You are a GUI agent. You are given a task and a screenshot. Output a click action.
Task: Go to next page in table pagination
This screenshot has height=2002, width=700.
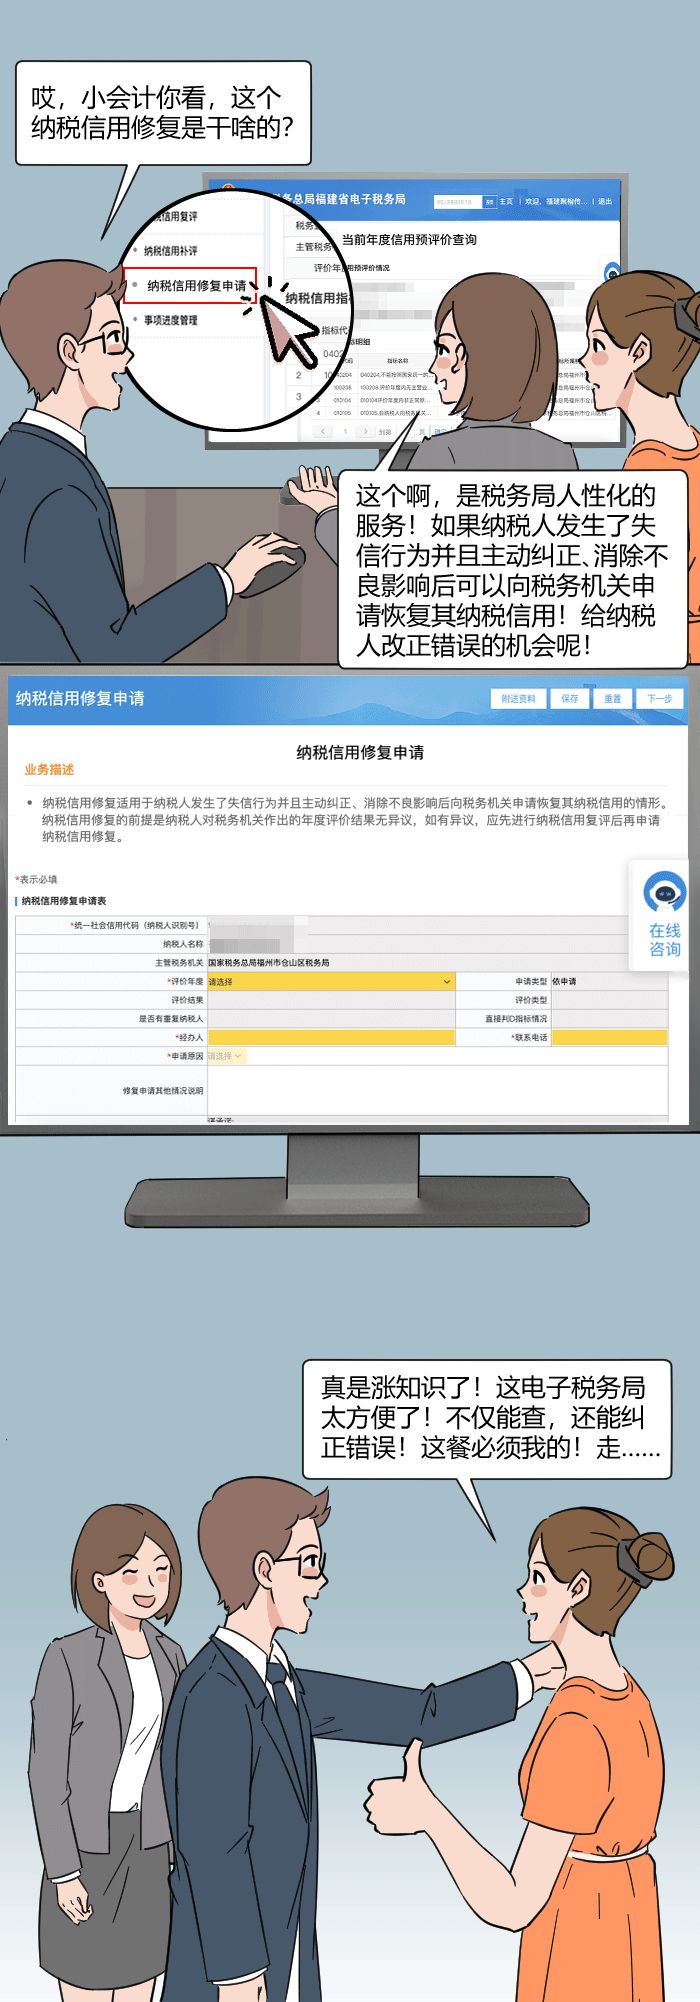point(365,431)
